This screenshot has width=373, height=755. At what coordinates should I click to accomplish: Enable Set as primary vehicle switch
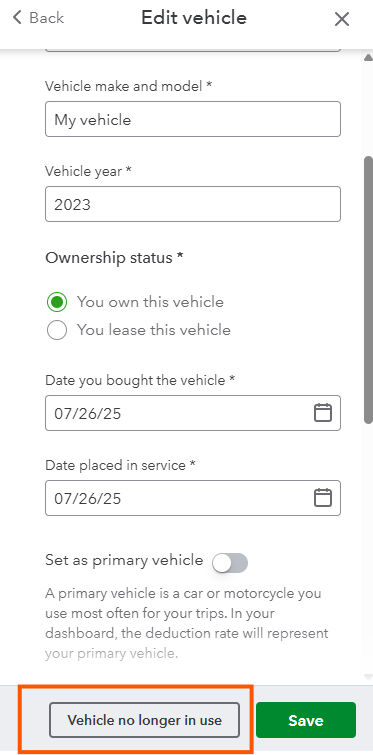coord(230,563)
